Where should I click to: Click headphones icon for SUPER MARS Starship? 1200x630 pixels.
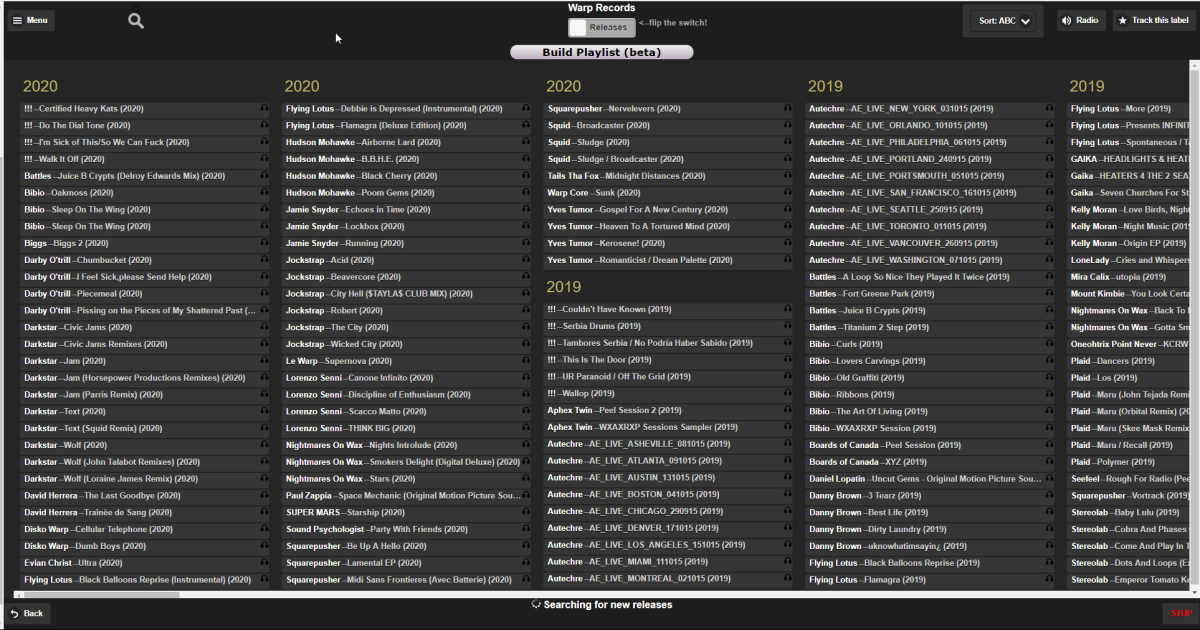(x=526, y=512)
